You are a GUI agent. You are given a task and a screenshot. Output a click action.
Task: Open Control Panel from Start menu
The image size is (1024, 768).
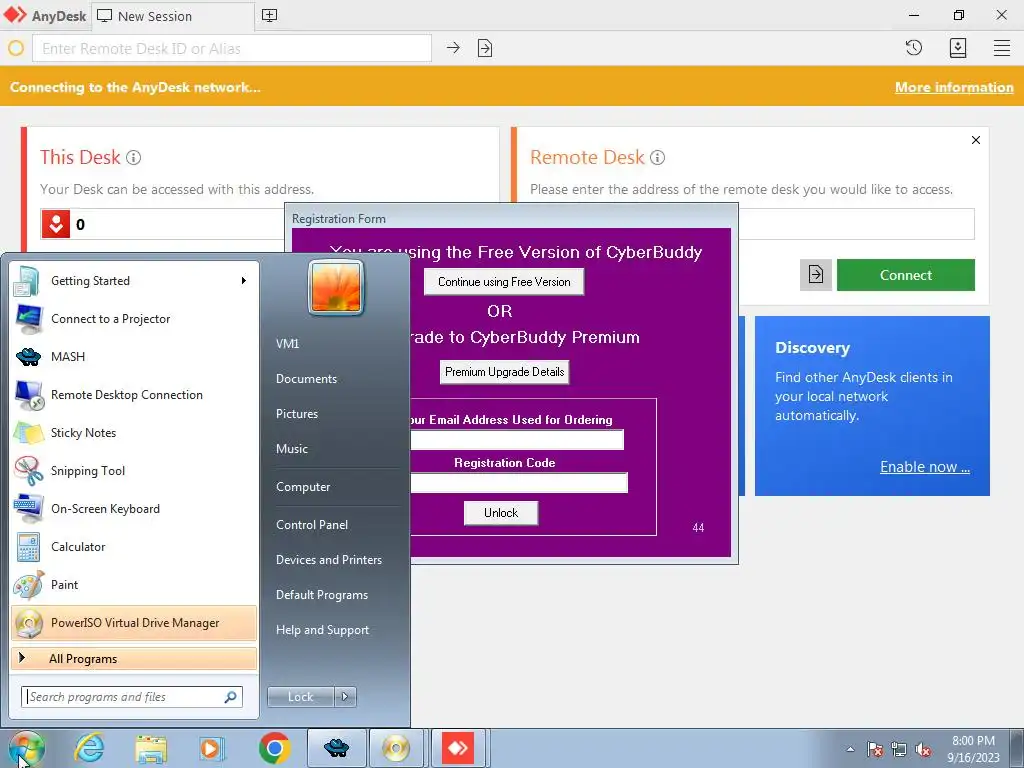click(312, 524)
